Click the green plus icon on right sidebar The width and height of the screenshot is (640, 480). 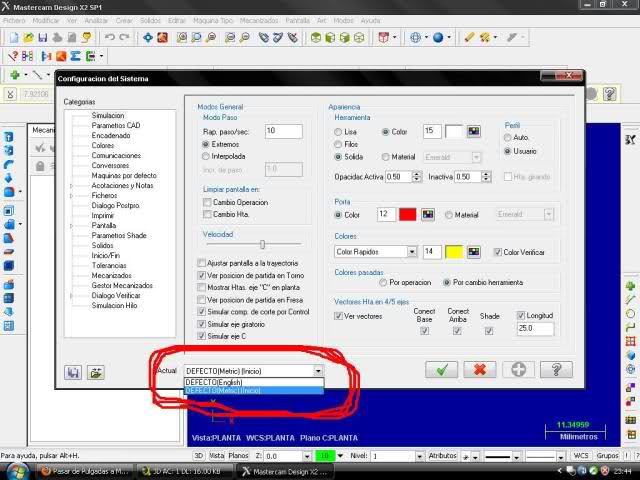pyautogui.click(x=630, y=286)
